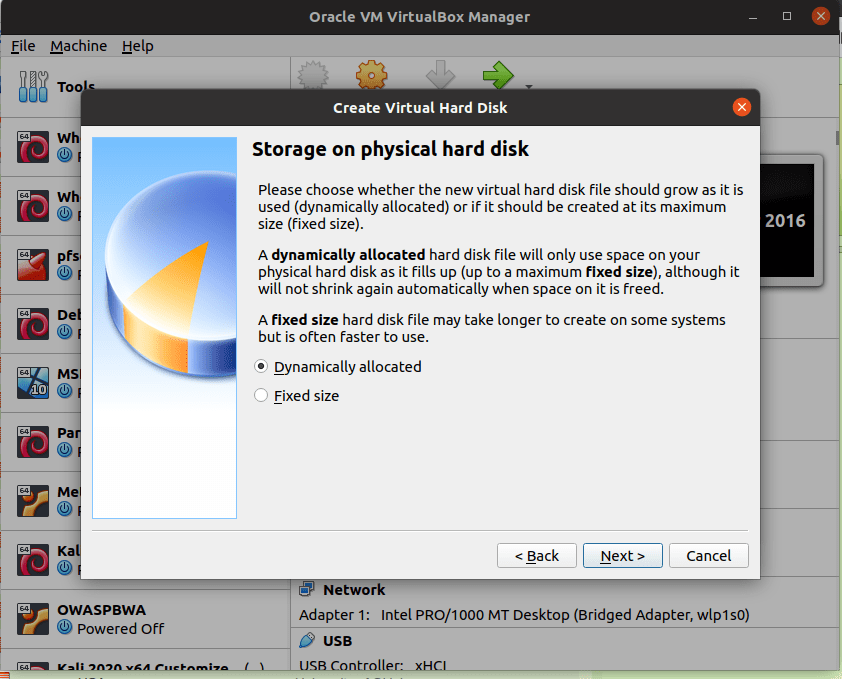Click the USB section plug icon

pos(308,640)
